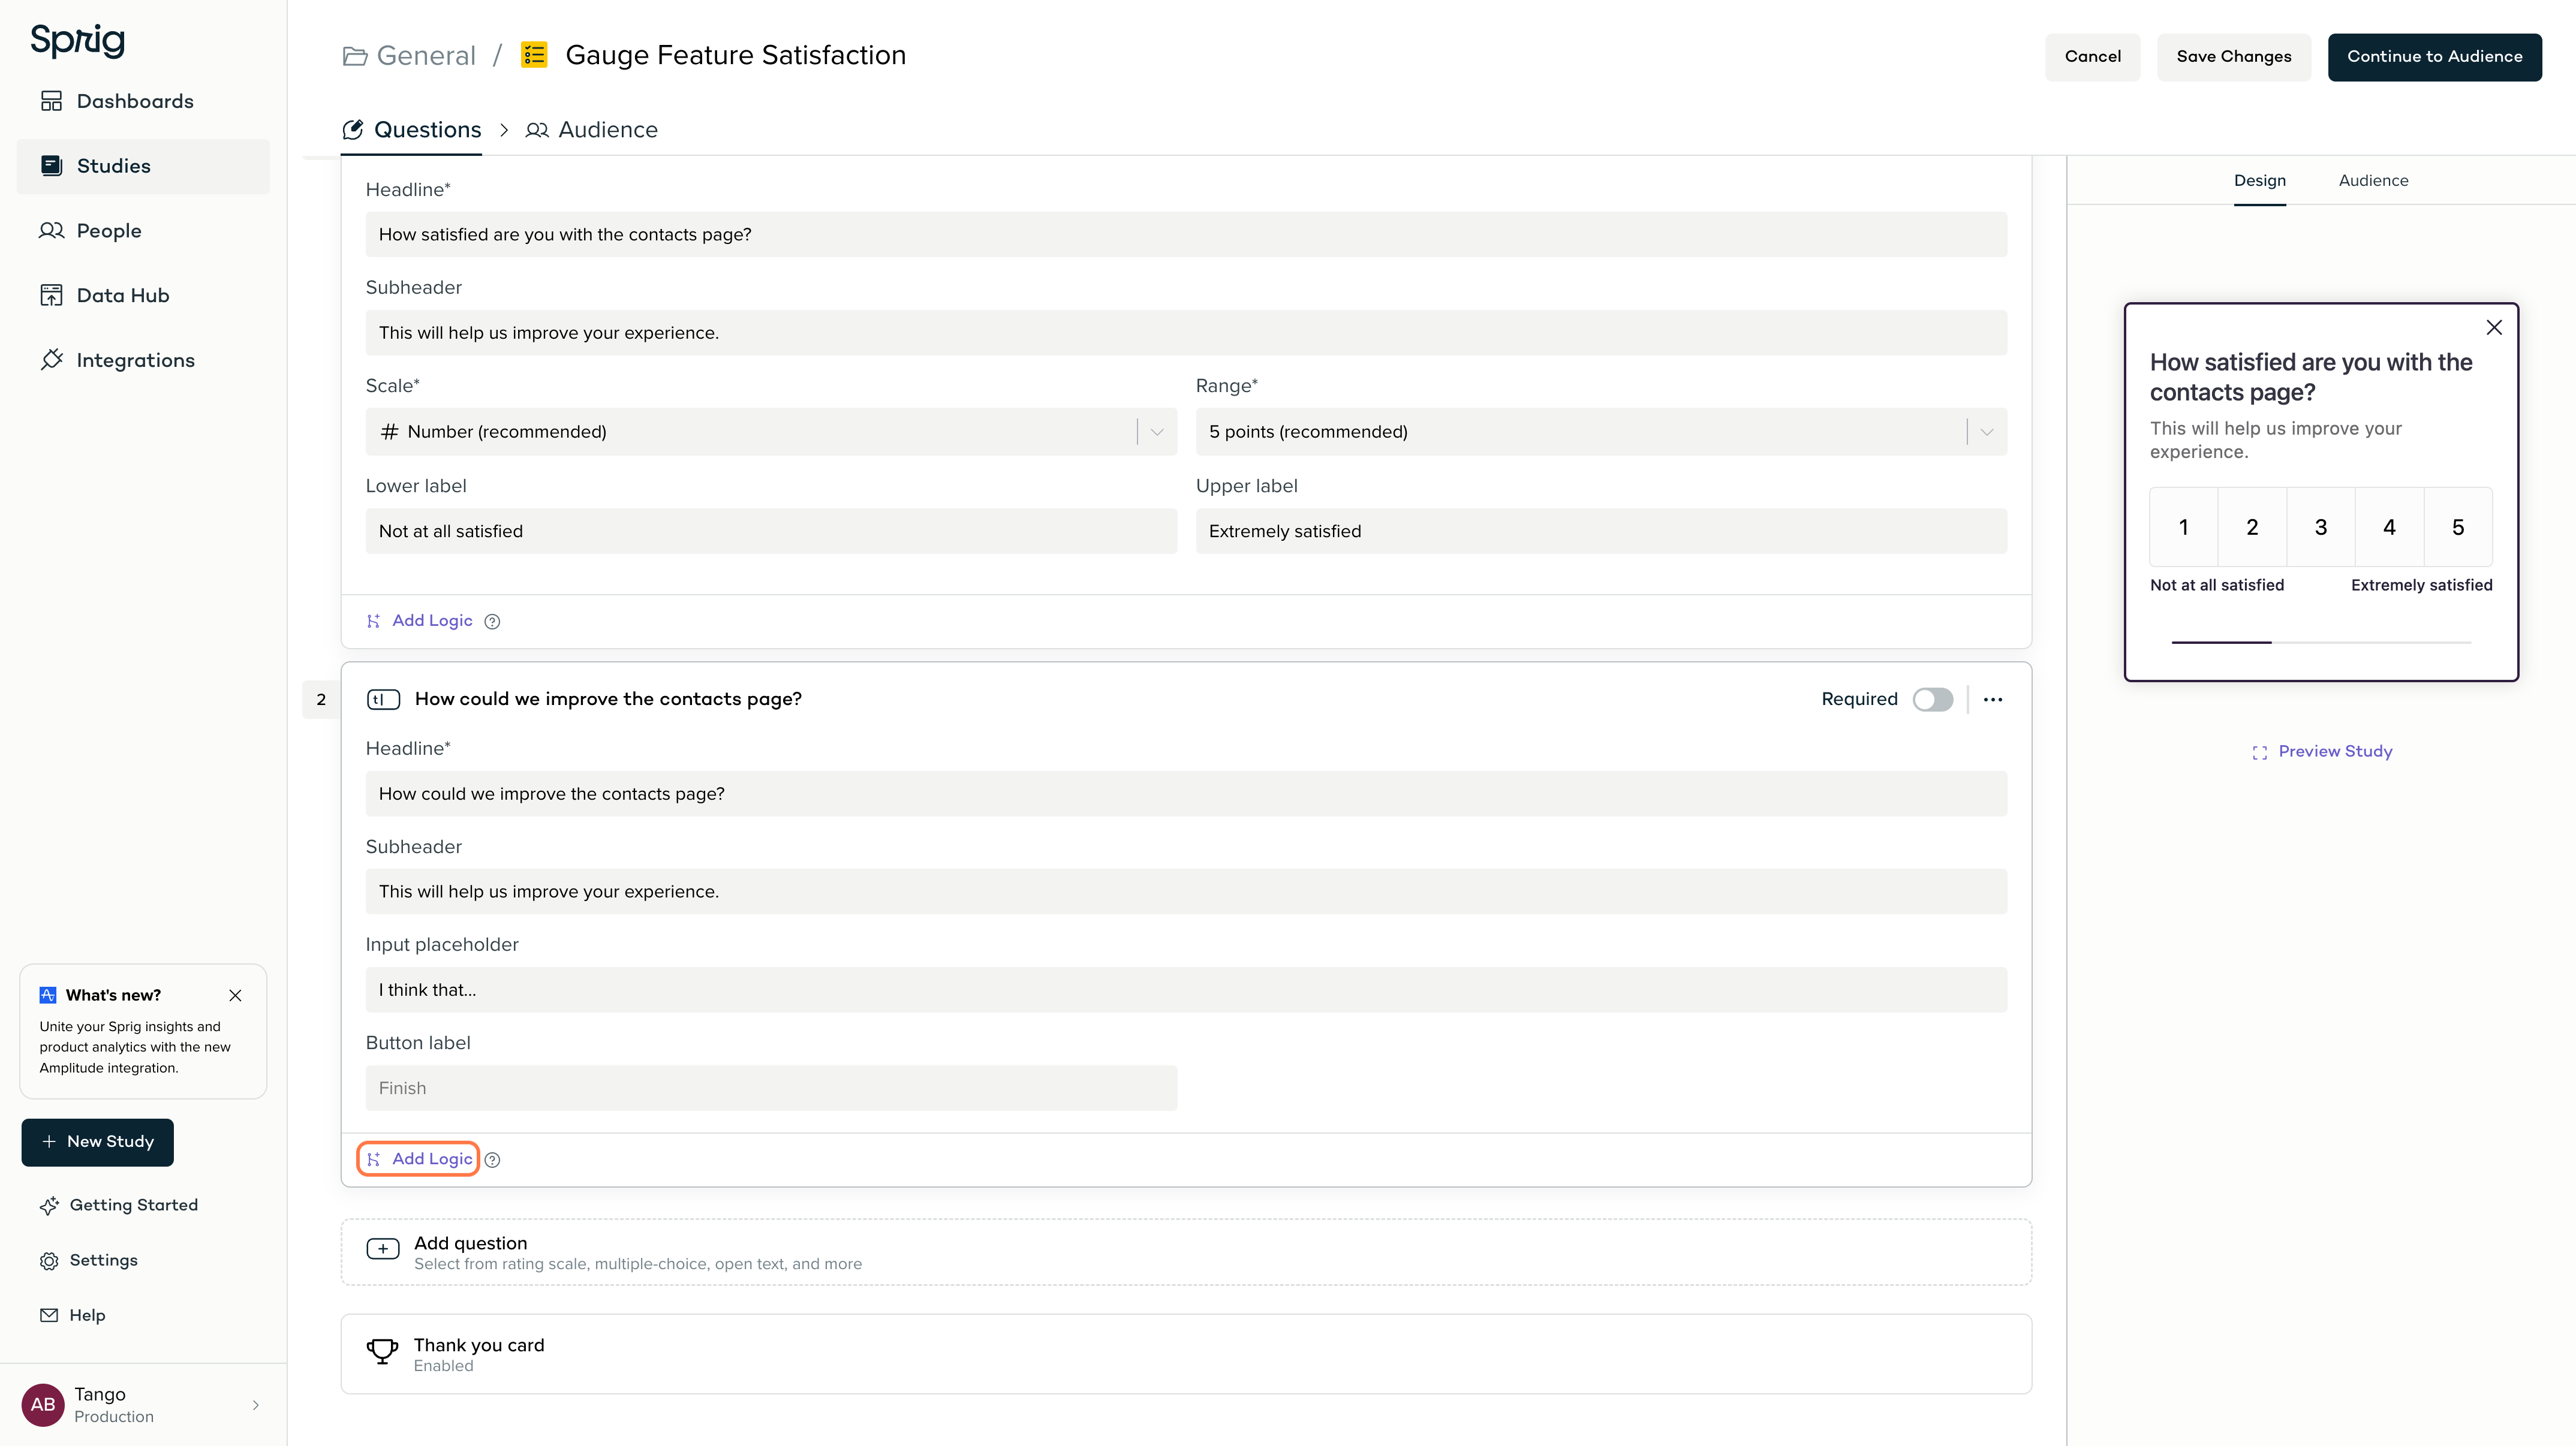The image size is (2576, 1446).
Task: Click the open text question type icon
Action: [383, 699]
